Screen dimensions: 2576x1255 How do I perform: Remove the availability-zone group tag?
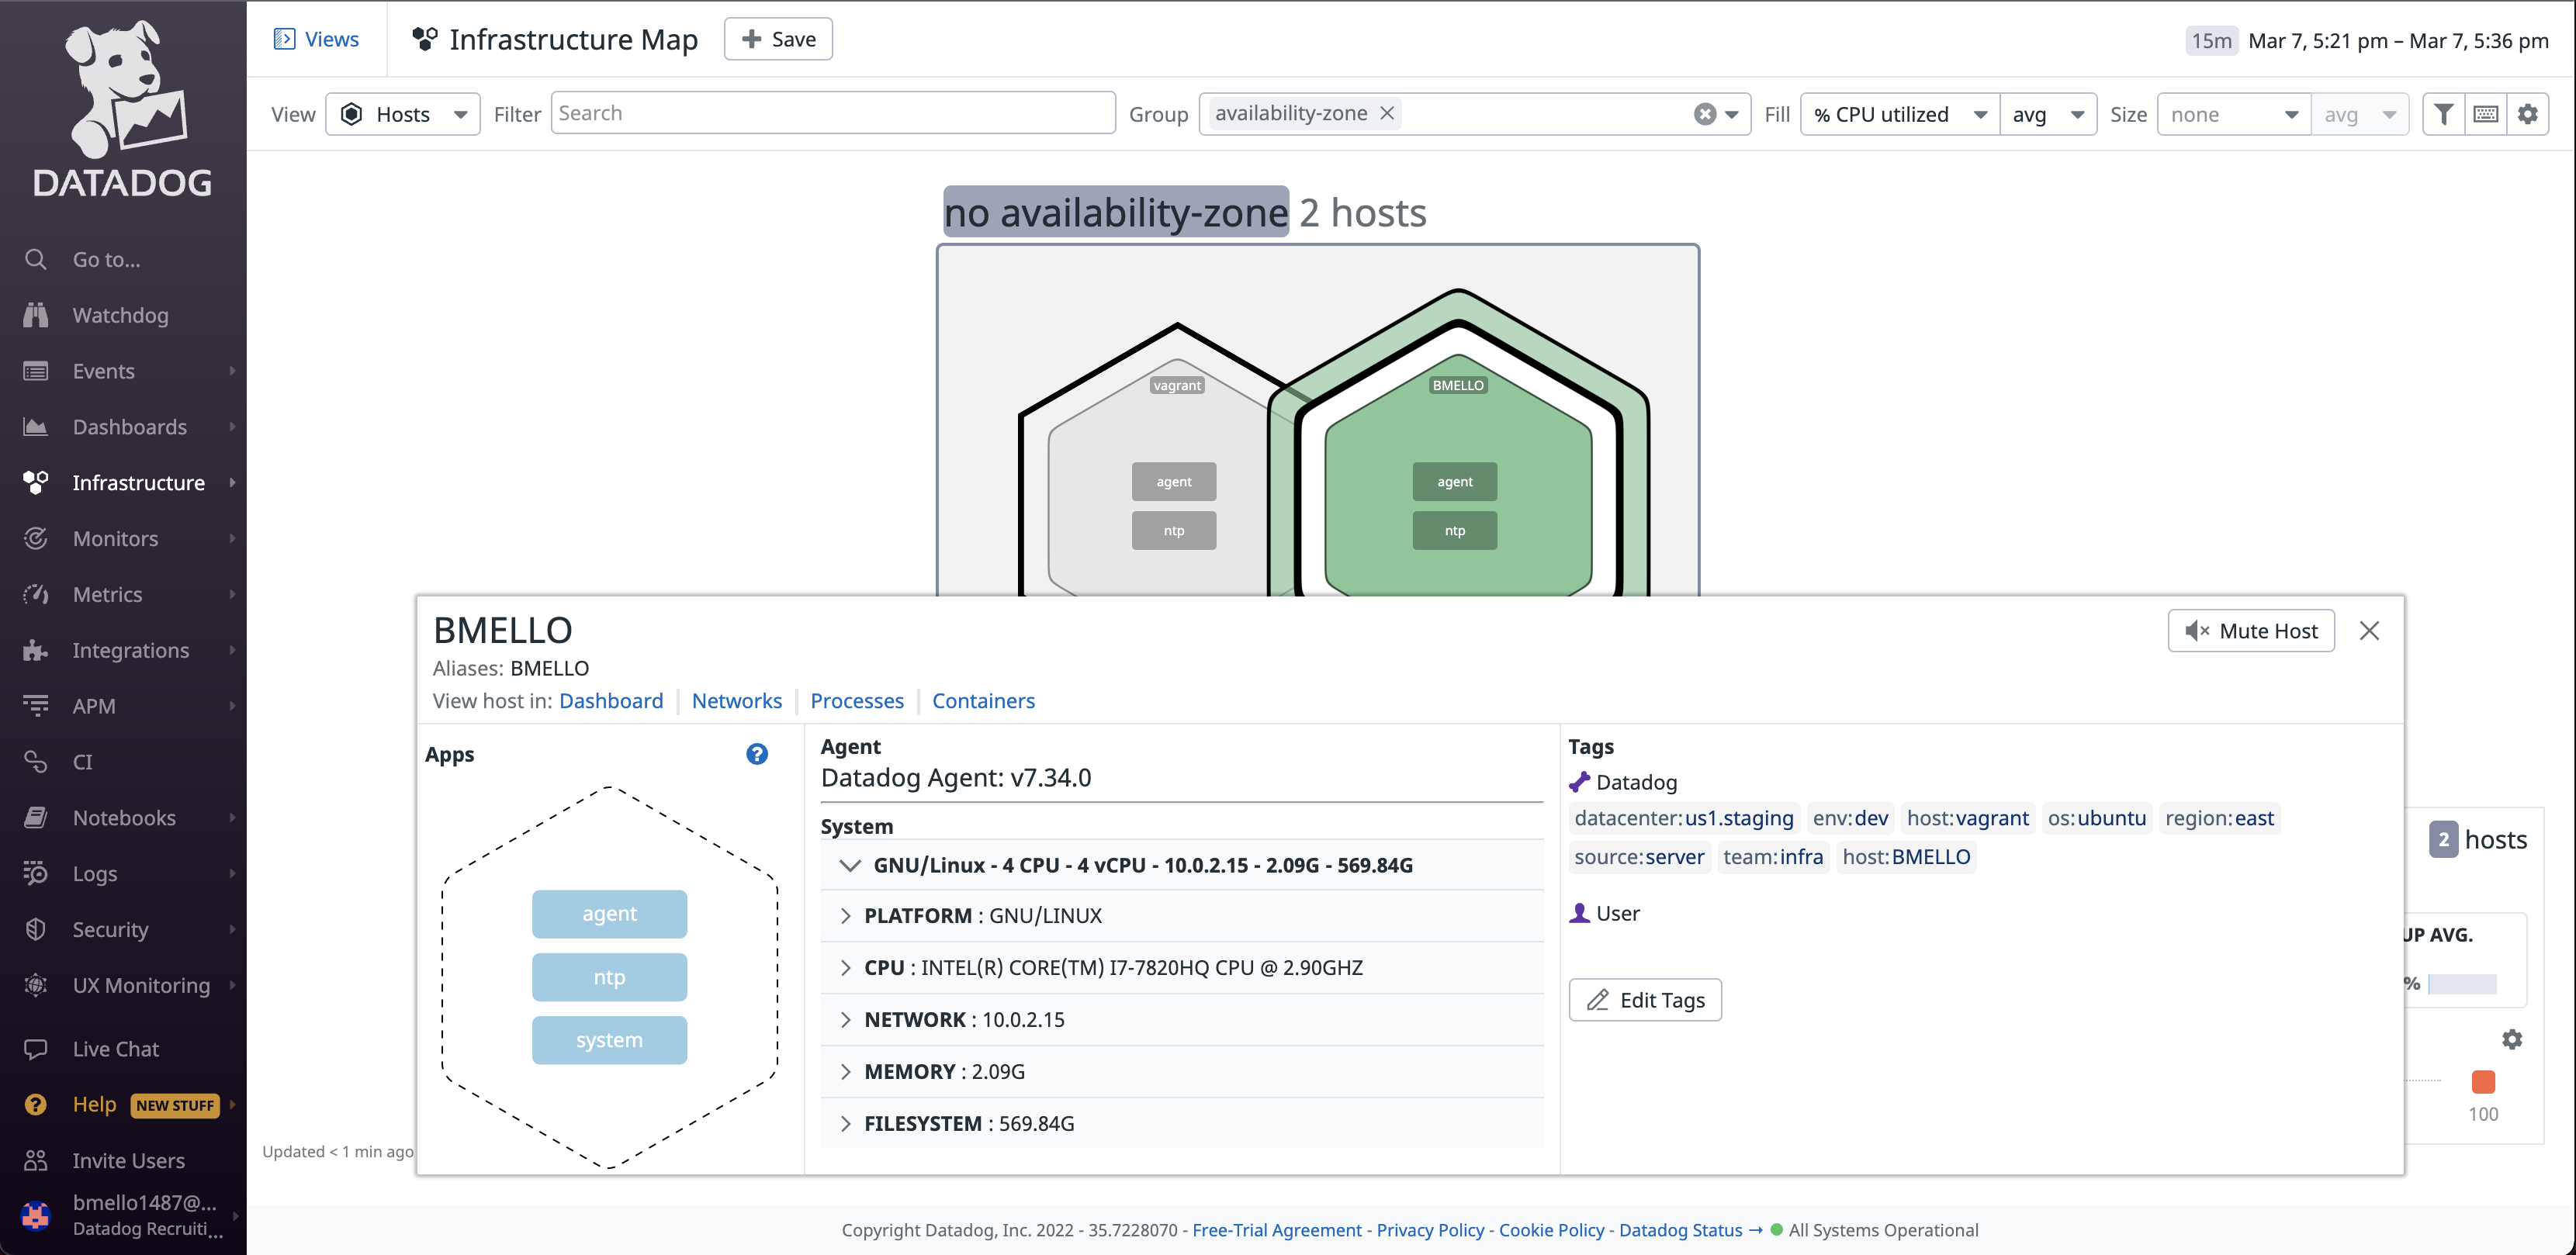pyautogui.click(x=1387, y=113)
